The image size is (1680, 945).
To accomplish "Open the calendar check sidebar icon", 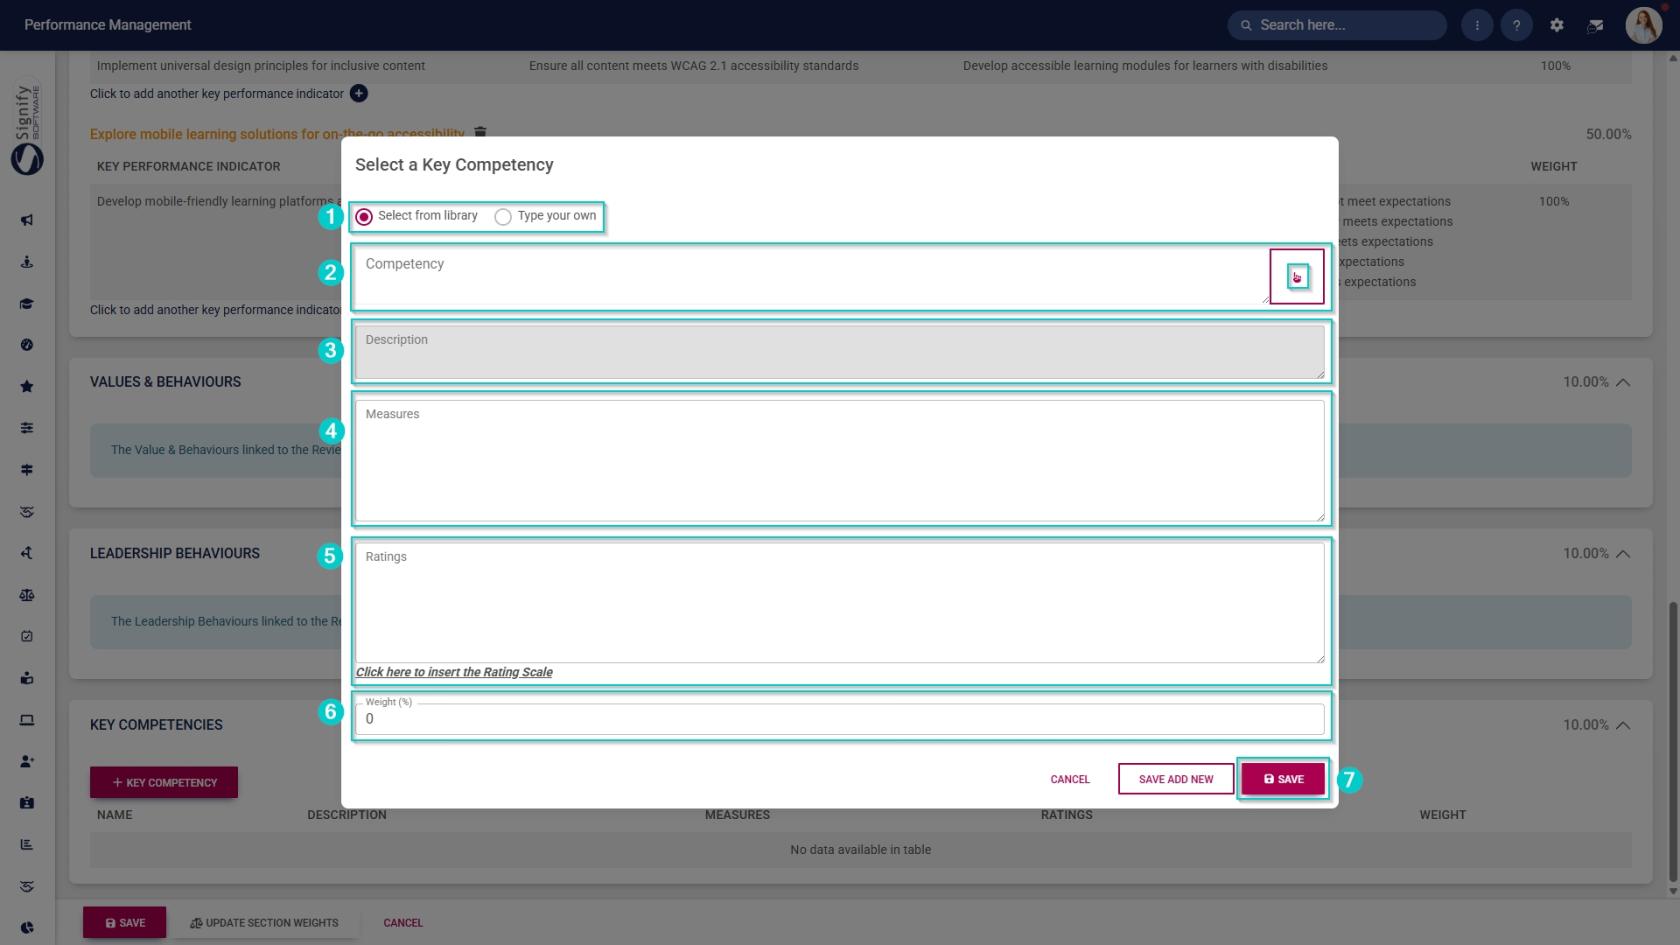I will (x=27, y=636).
